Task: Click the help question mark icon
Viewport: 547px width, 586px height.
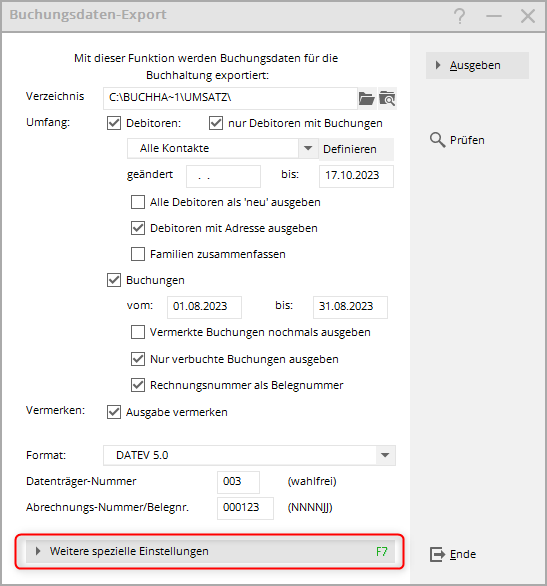Action: pos(460,16)
